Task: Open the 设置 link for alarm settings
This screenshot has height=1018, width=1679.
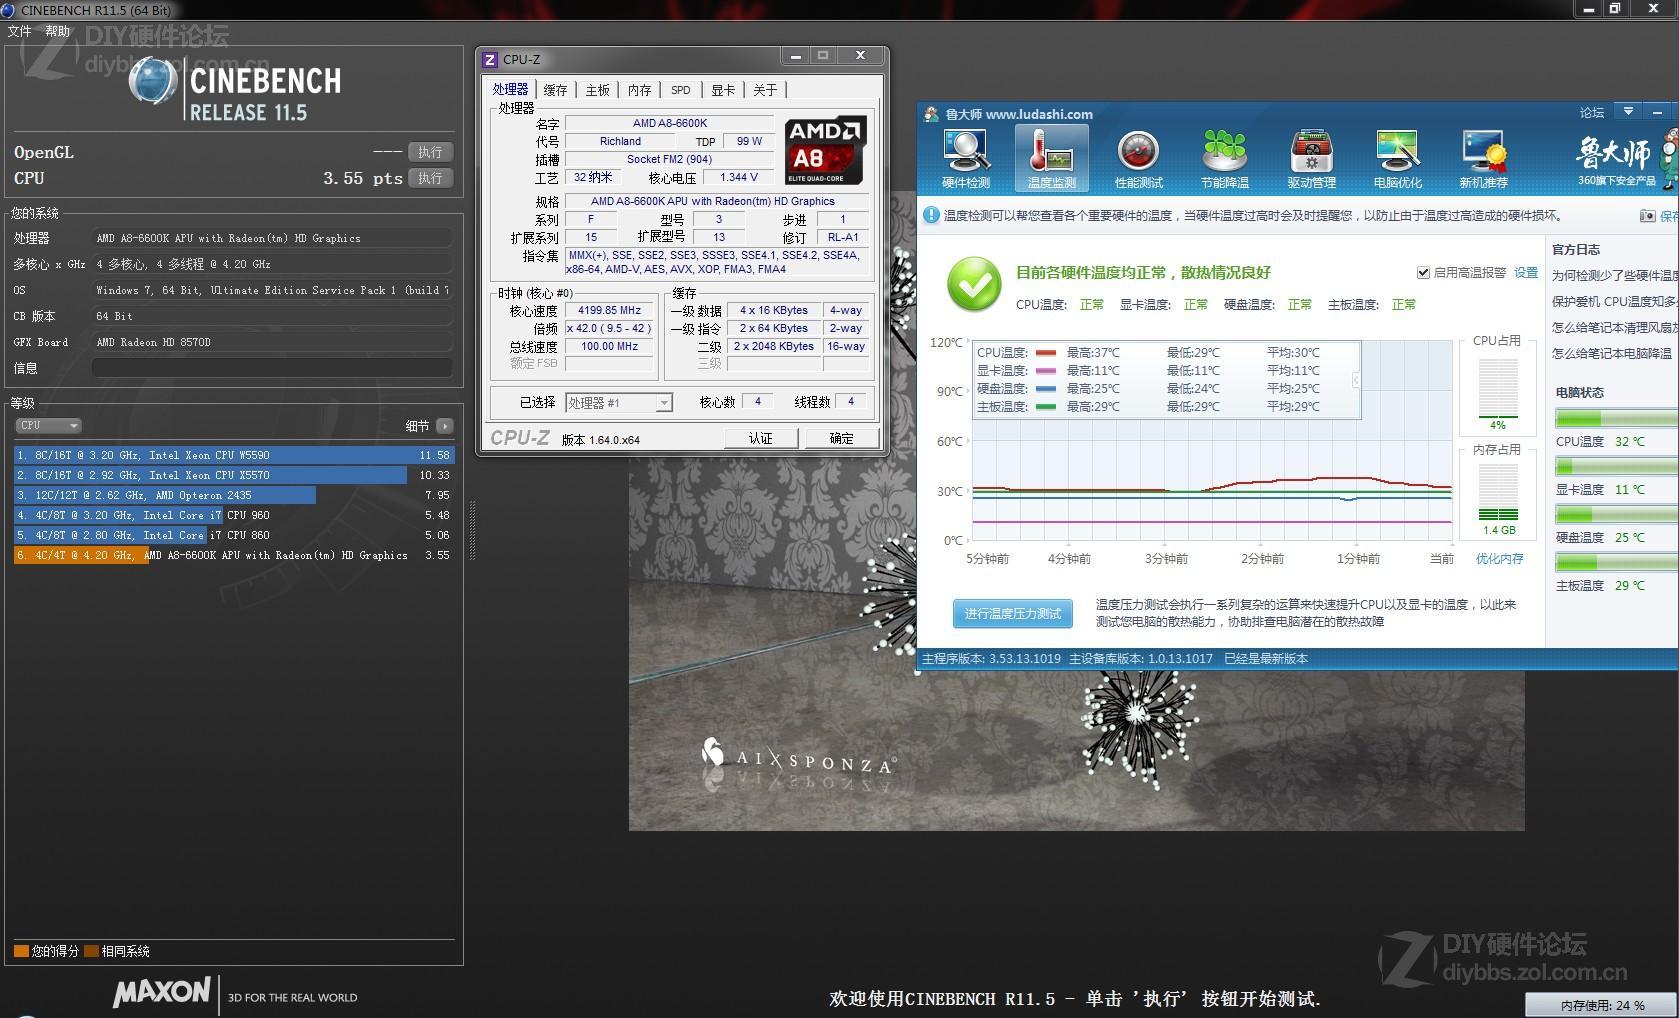Action: (1526, 272)
